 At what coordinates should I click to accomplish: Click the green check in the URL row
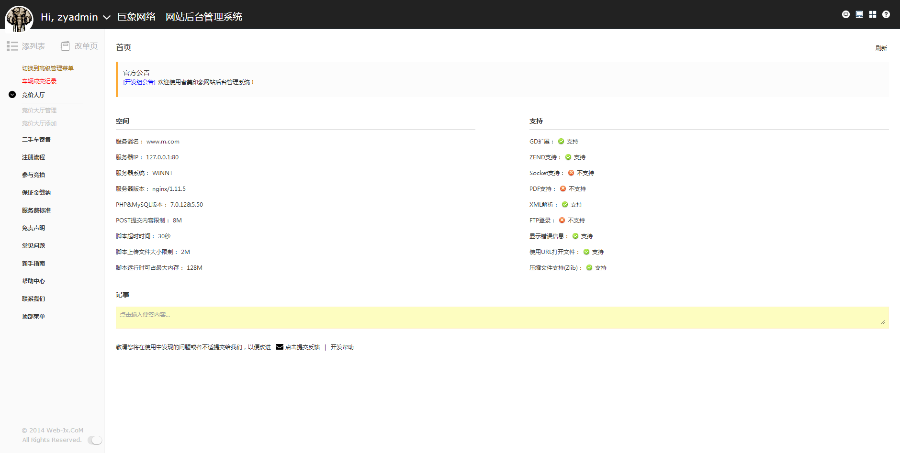tap(586, 251)
